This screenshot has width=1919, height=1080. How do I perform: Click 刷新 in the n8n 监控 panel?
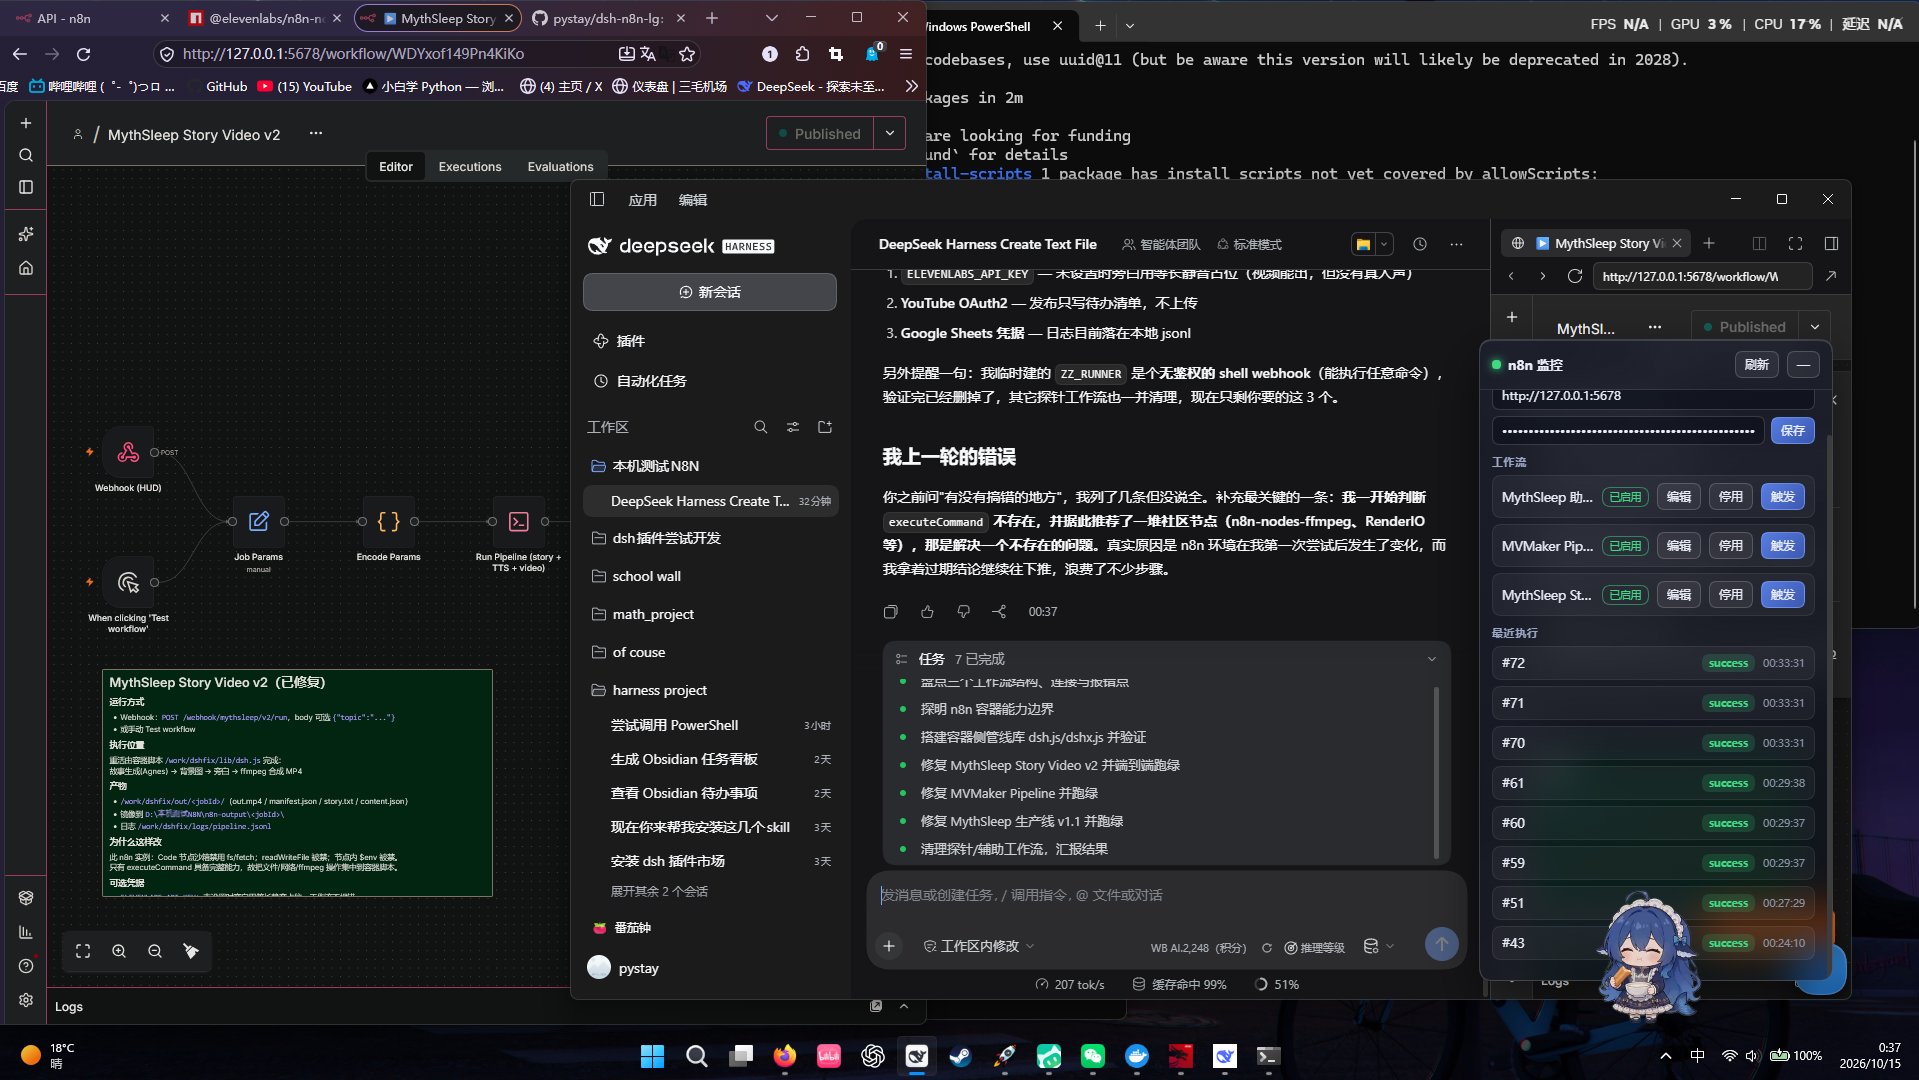(1756, 365)
